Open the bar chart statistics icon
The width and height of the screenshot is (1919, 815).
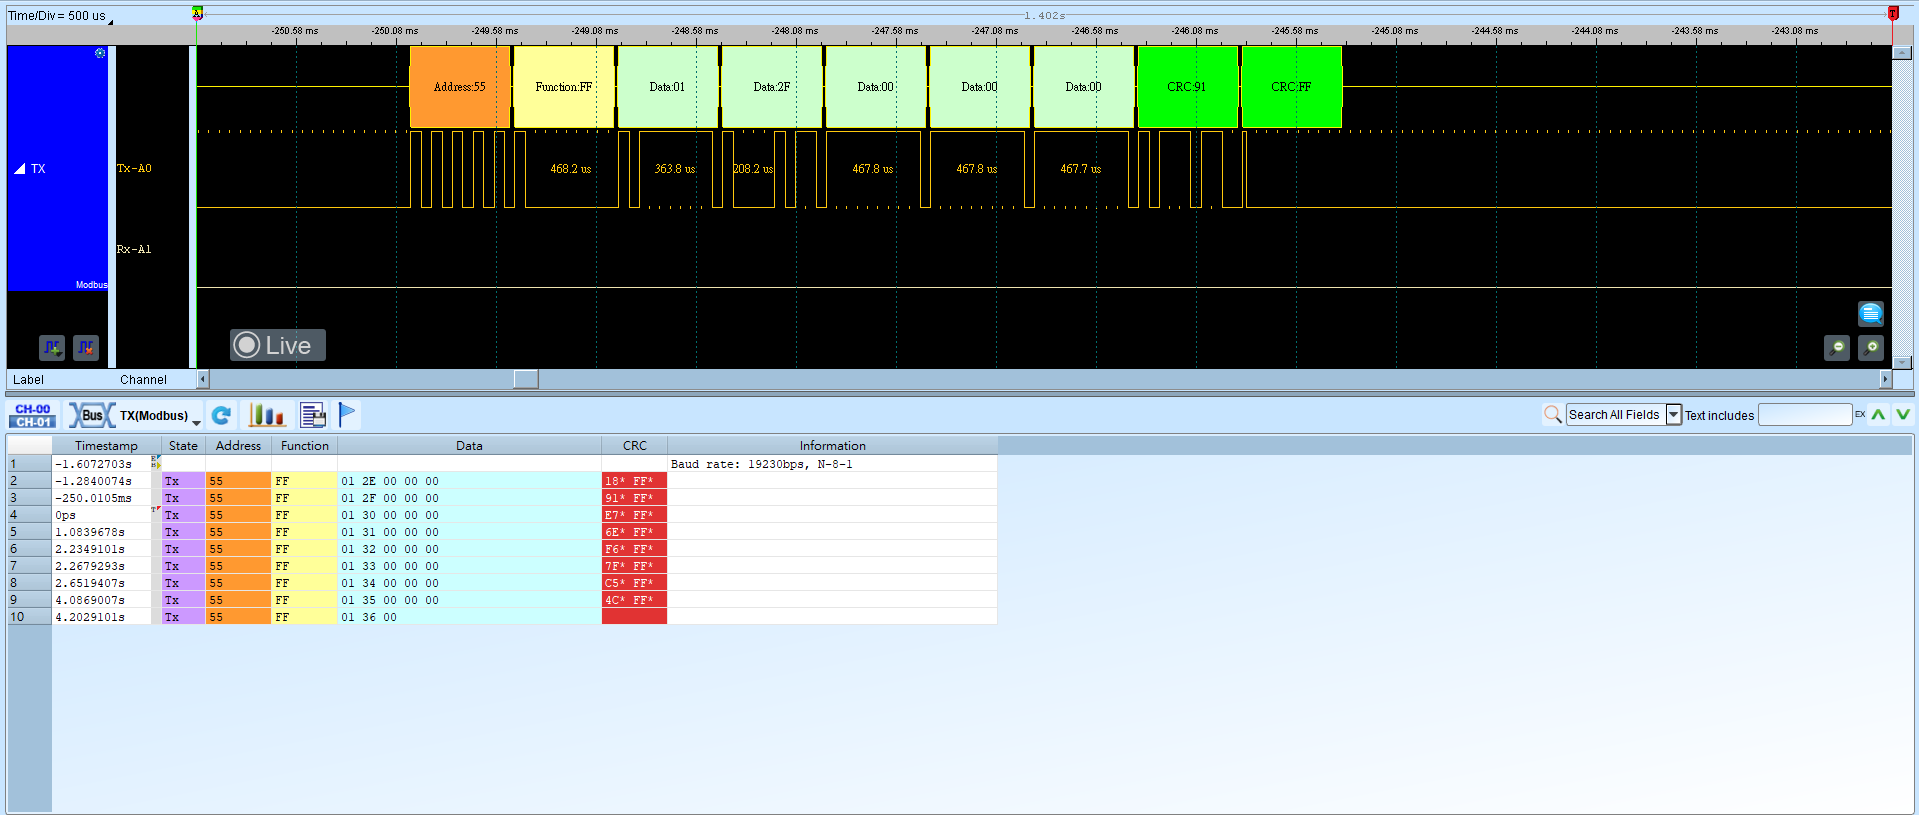tap(267, 415)
